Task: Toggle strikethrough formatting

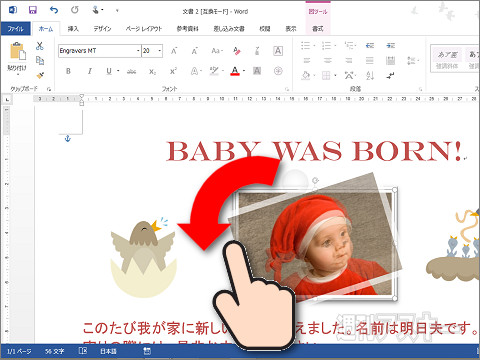Action: [x=132, y=71]
